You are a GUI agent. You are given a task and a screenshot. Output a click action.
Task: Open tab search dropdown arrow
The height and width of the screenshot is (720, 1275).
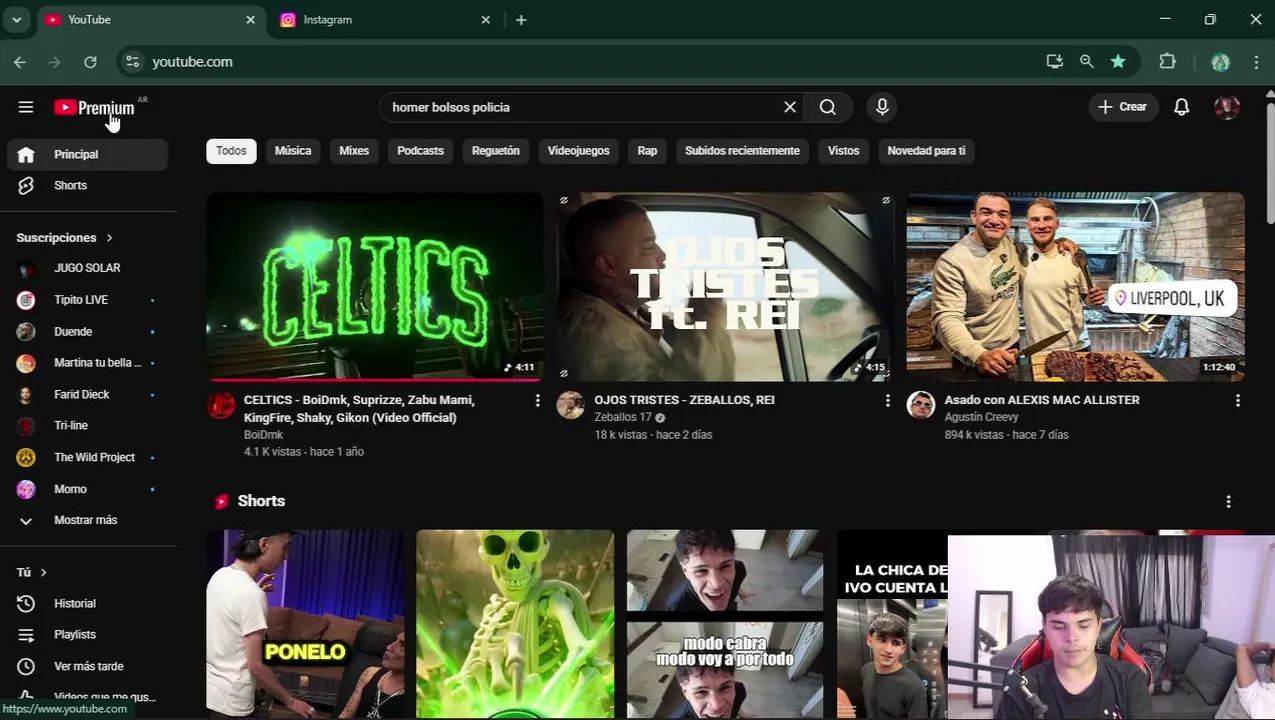(16, 20)
